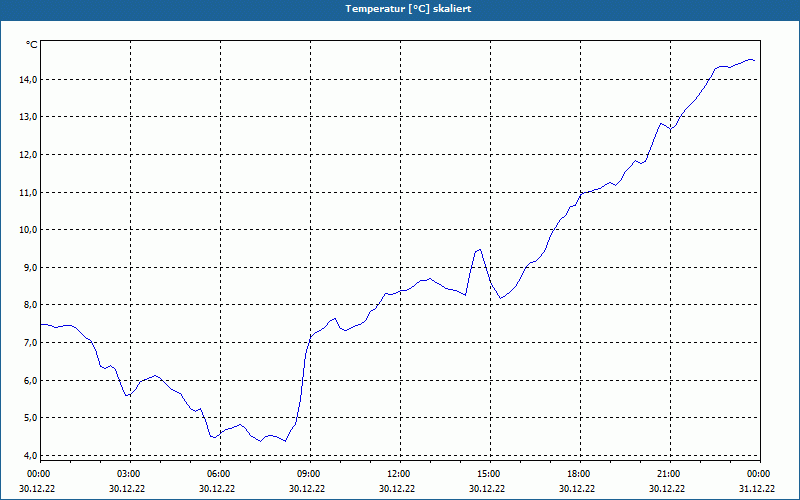Screen dimensions: 800x500
Task: Select the 14,0 y-axis value
Action: 29,80
